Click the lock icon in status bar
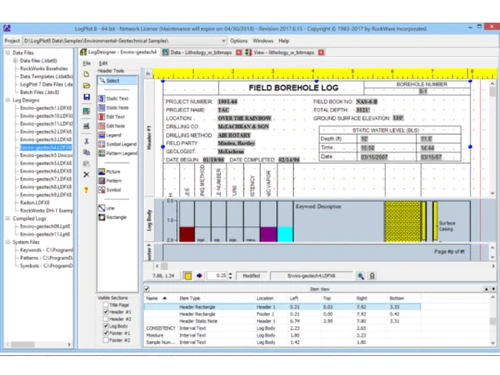The image size is (500, 375). pos(372,276)
